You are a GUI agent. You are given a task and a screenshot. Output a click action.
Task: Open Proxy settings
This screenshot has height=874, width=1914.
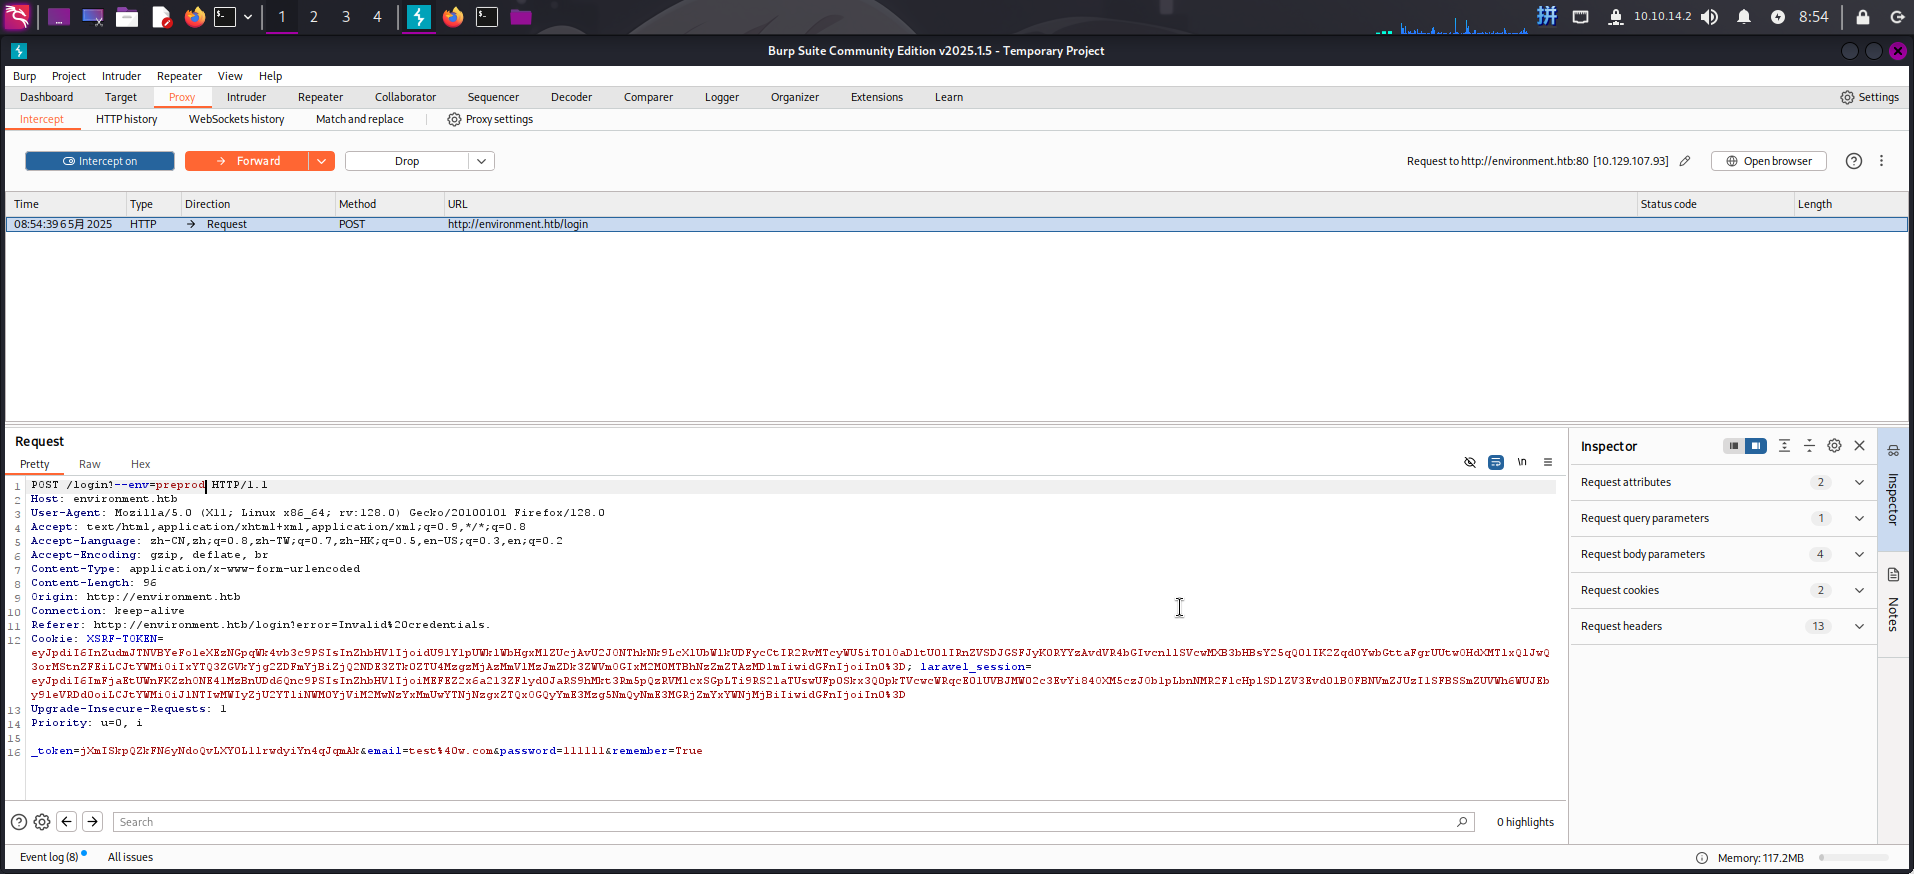[490, 119]
